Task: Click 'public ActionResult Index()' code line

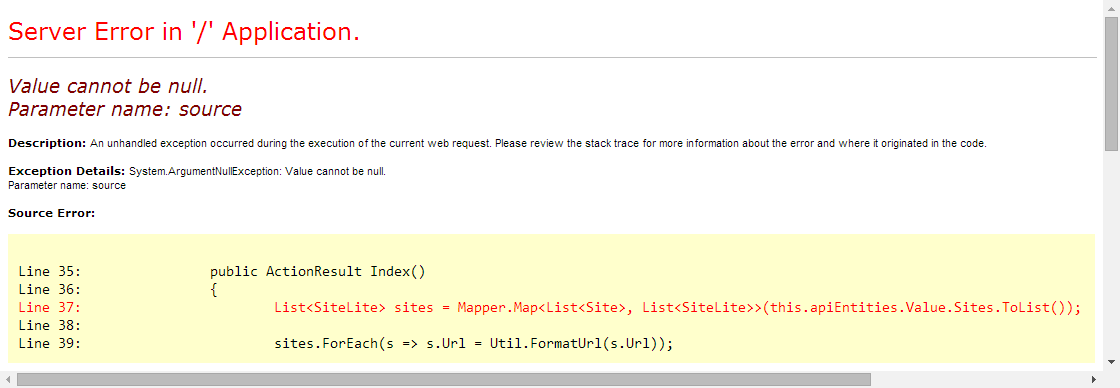Action: [318, 272]
